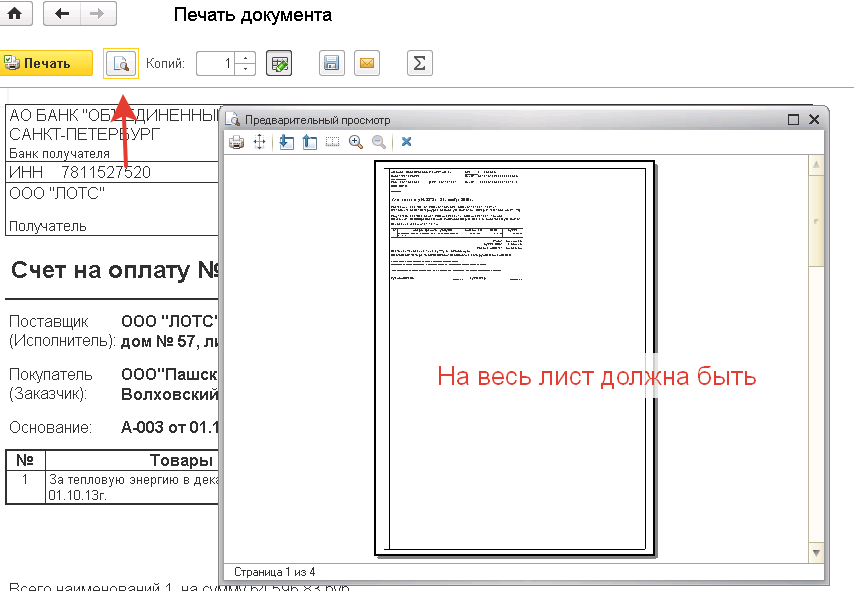
Task: Save the document with the diskette icon
Action: click(332, 64)
